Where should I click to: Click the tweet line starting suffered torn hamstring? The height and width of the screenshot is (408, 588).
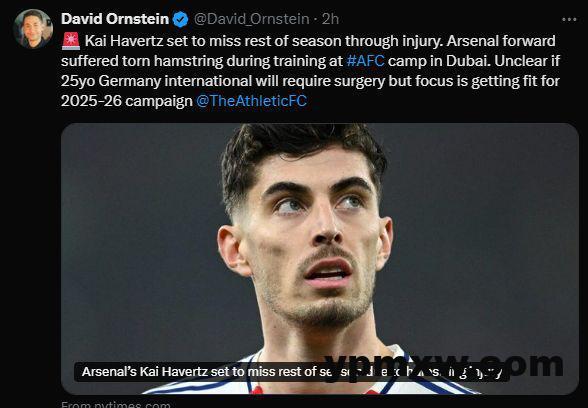(310, 61)
